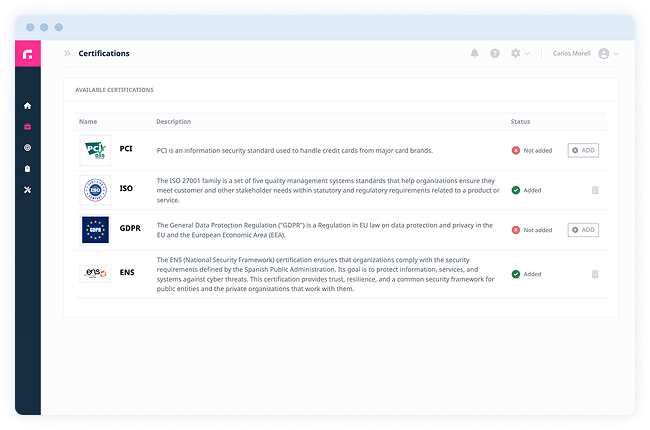Open the settings gear dropdown
This screenshot has height=430, width=650.
pos(519,54)
